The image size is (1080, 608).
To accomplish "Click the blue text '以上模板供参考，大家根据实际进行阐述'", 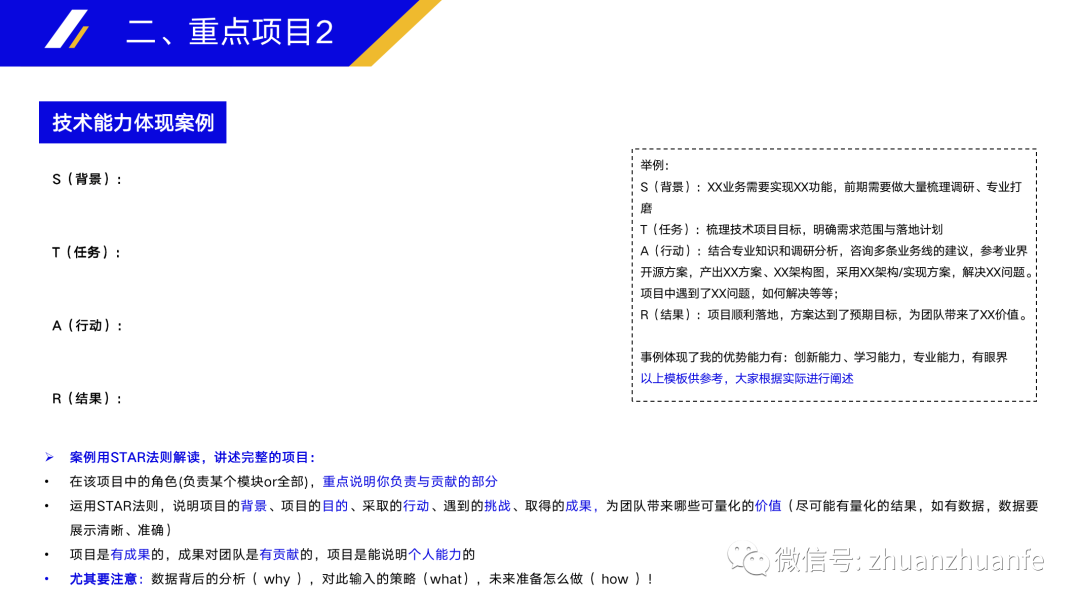I will coord(747,379).
